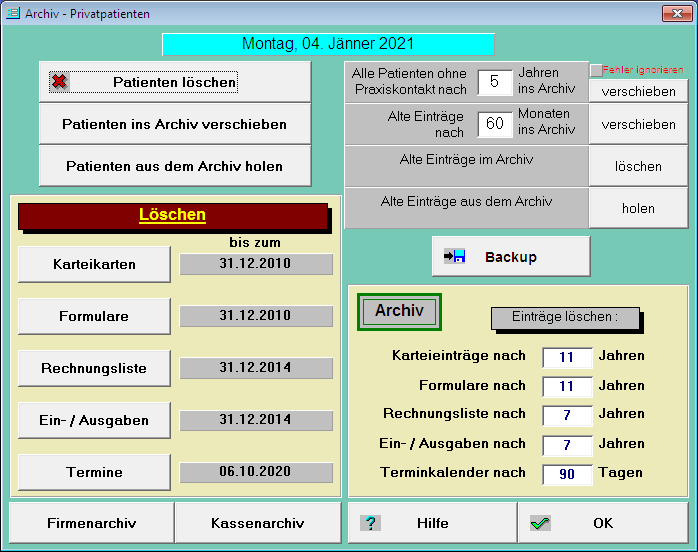Toggle the Fehler ignorieren checkbox
This screenshot has height=552, width=698.
[596, 71]
